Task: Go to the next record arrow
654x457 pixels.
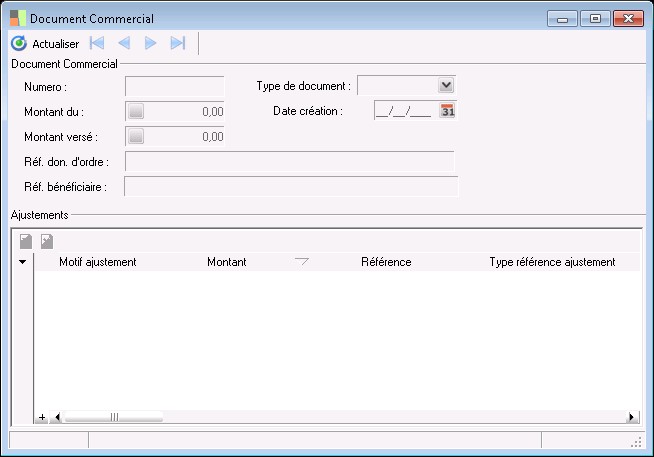Action: 150,43
